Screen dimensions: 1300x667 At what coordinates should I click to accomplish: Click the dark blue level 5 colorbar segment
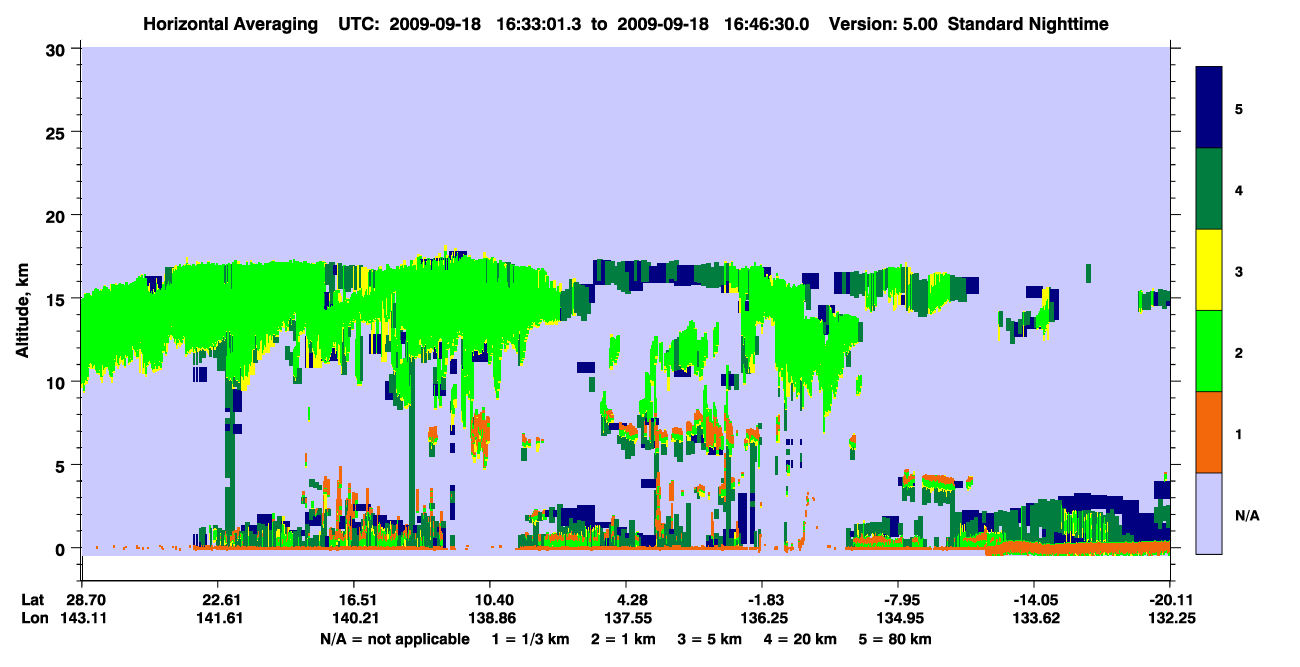point(1209,107)
